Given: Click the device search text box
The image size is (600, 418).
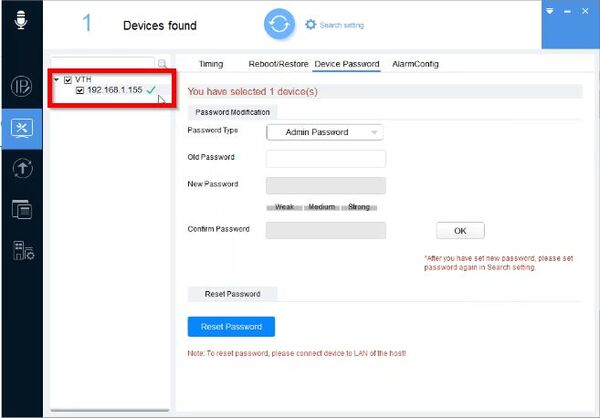Looking at the screenshot, I should point(103,63).
